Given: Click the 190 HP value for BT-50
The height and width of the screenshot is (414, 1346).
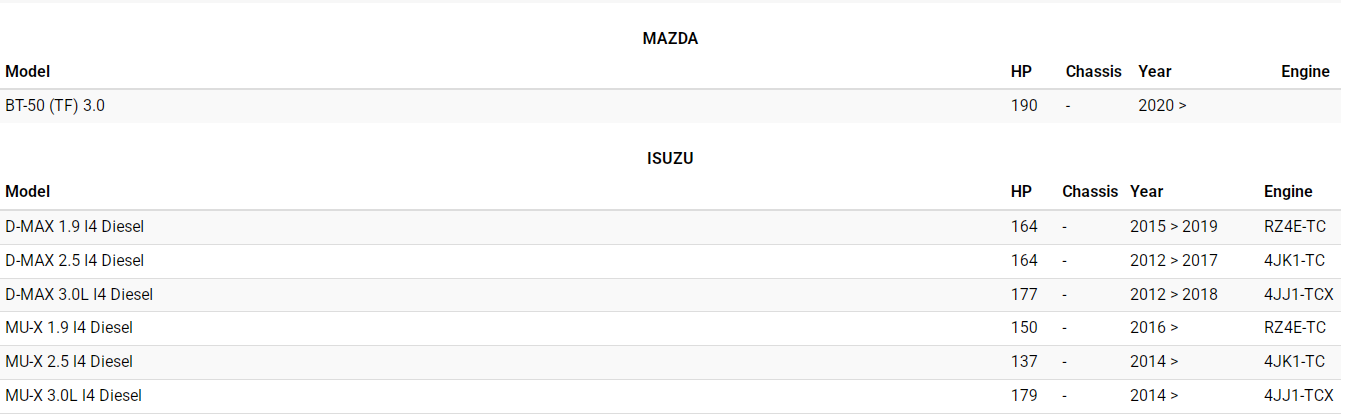Looking at the screenshot, I should tap(1024, 105).
